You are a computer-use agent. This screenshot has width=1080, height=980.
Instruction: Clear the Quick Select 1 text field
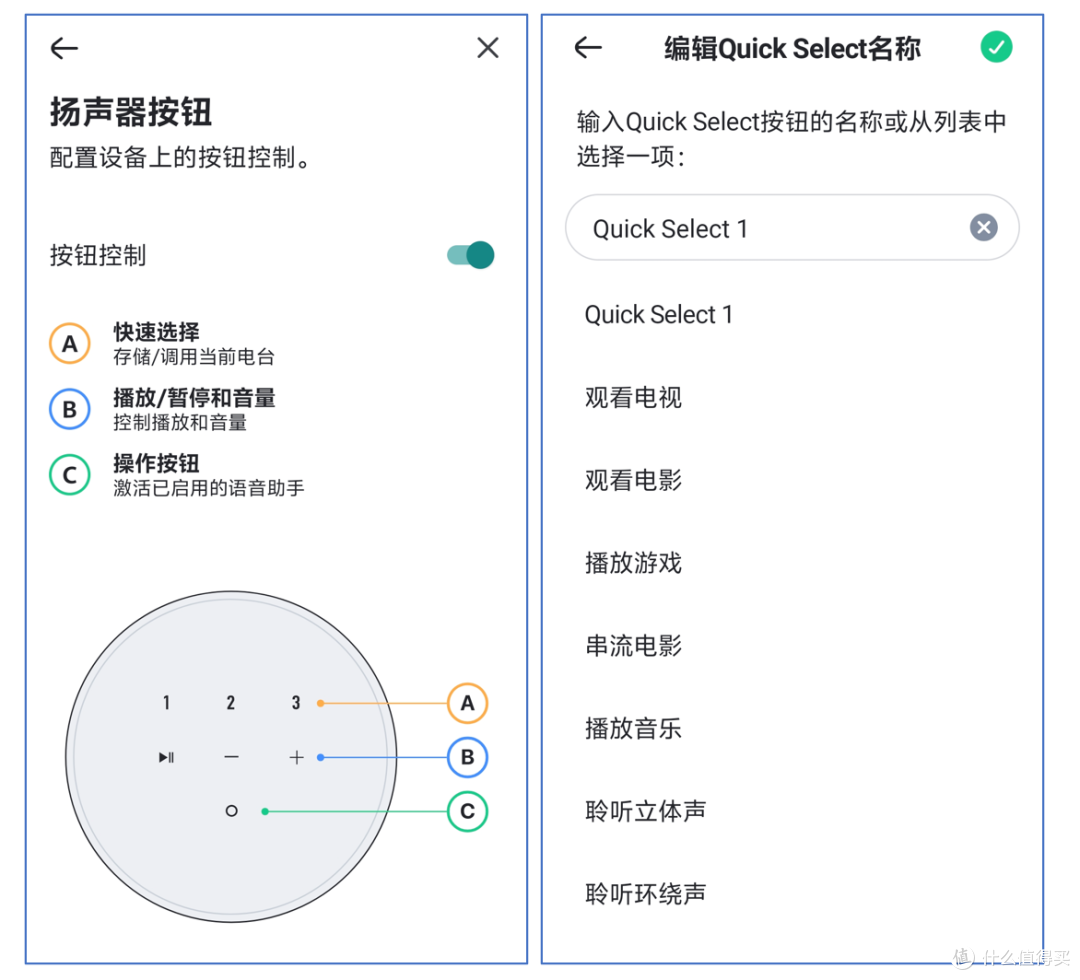tap(984, 227)
